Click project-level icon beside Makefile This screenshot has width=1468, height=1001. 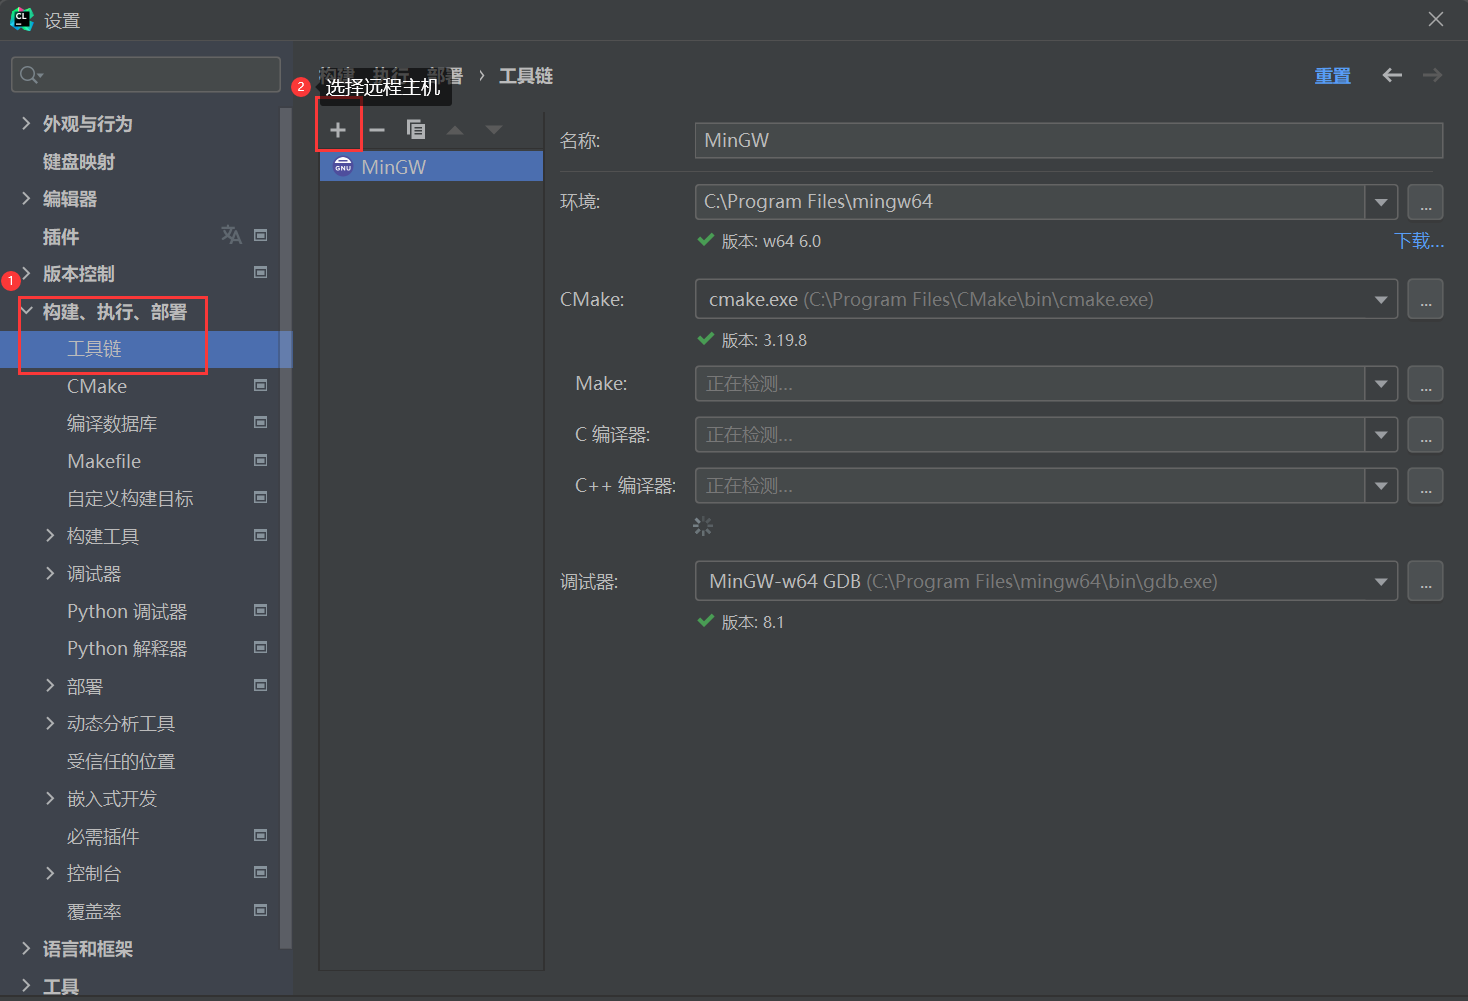click(x=261, y=460)
